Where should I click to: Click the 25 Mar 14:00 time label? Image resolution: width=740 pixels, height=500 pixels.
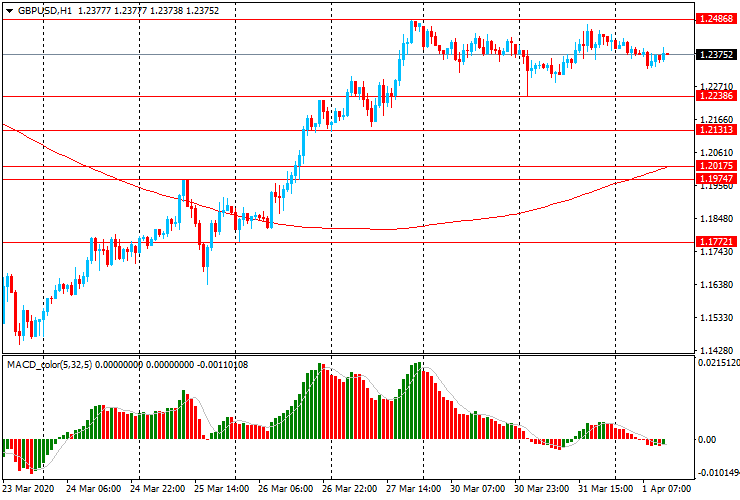[222, 490]
